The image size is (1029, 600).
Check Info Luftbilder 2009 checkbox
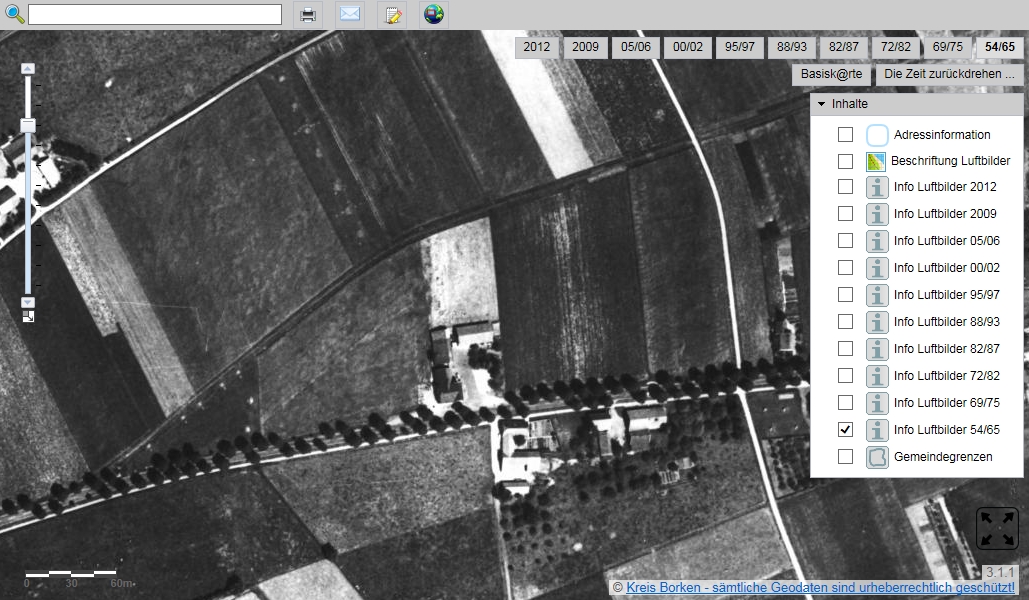(845, 213)
